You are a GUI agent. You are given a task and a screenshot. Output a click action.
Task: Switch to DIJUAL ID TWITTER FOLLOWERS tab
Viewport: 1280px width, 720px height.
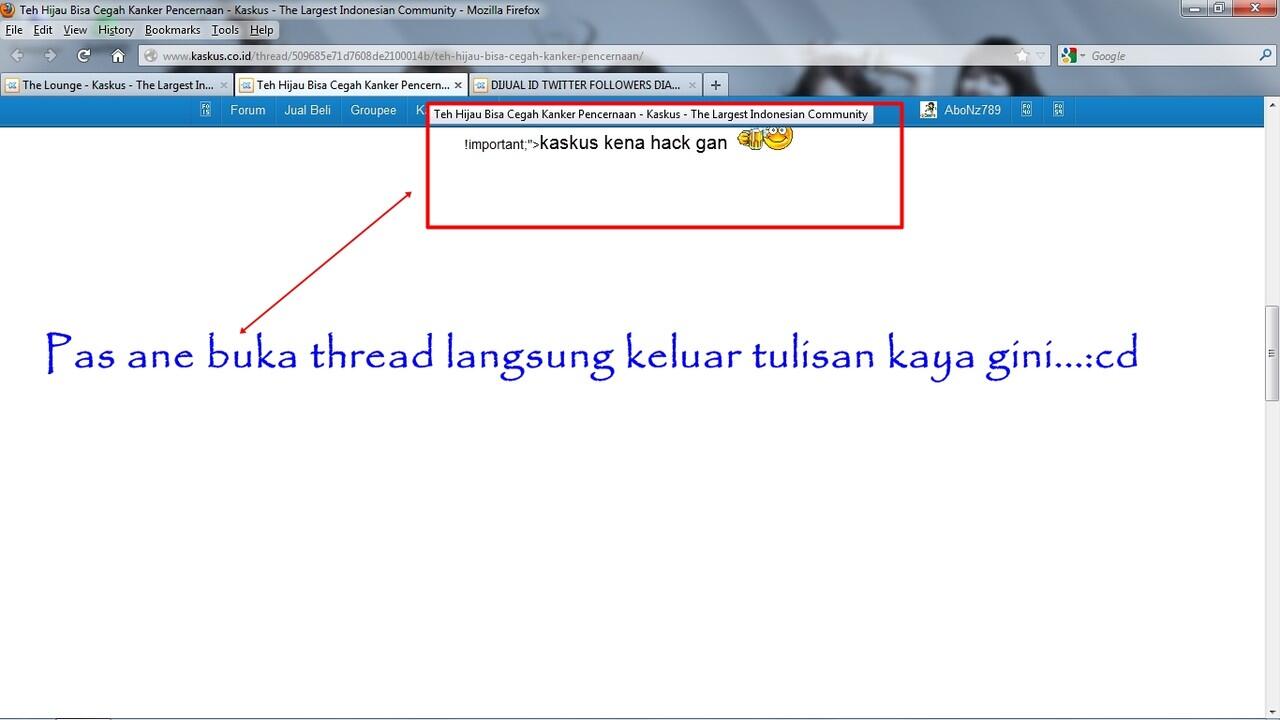pyautogui.click(x=585, y=85)
